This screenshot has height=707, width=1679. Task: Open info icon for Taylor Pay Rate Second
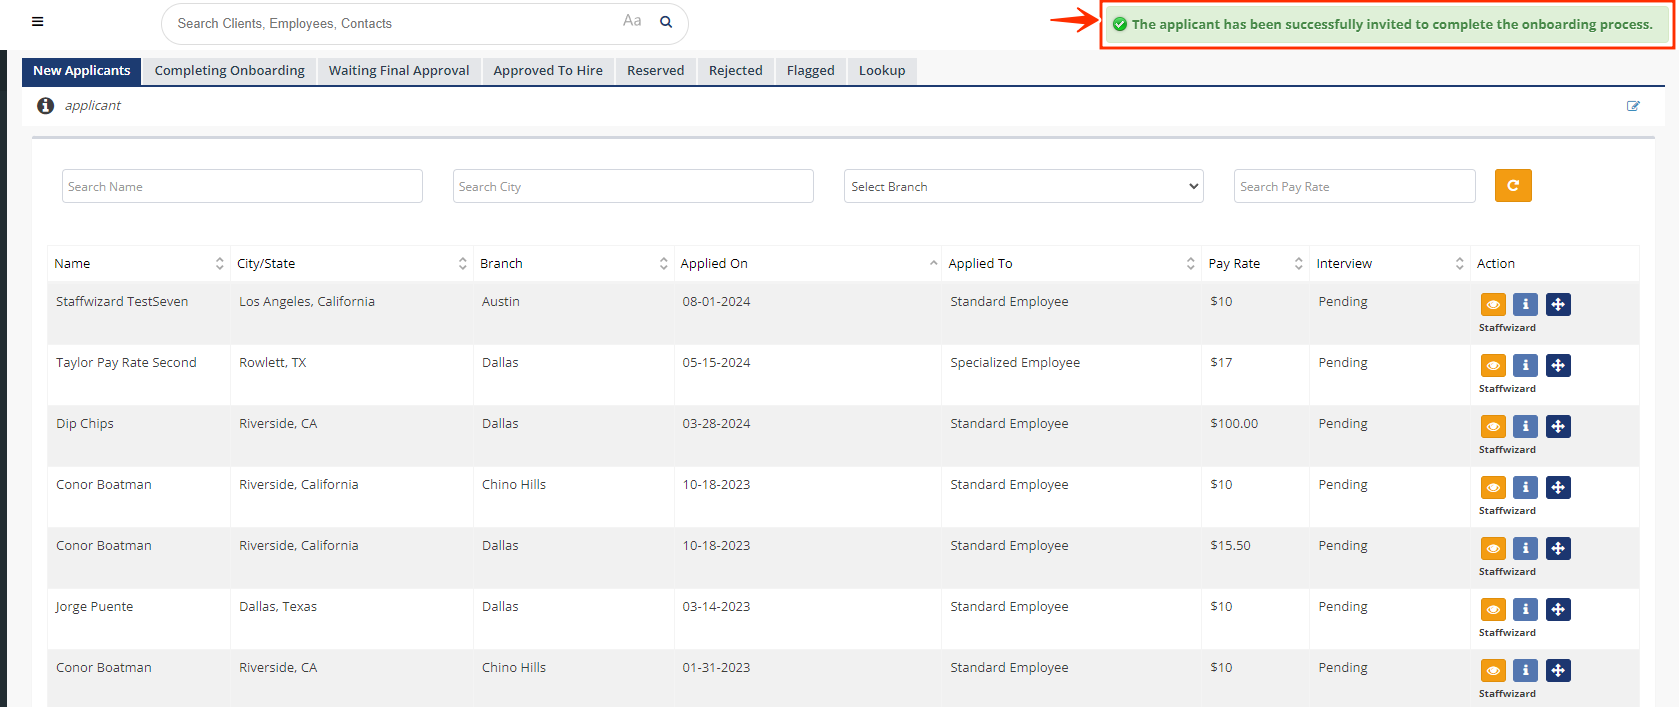[1525, 366]
